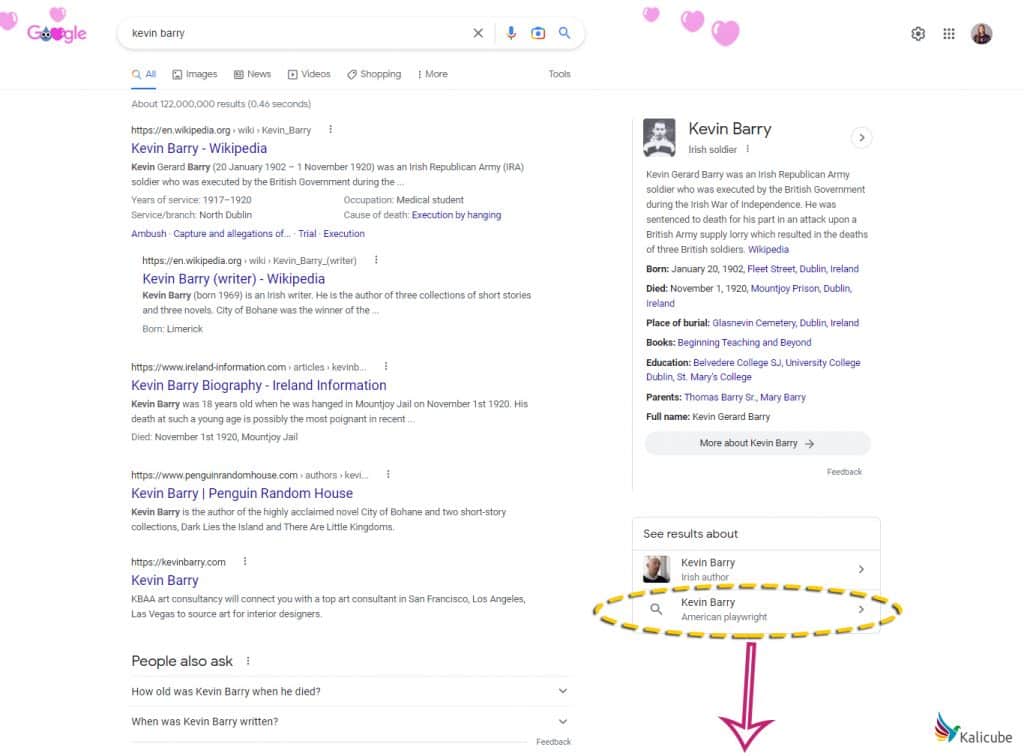The height and width of the screenshot is (756, 1024).
Task: Expand 'How old was Kevin Barry when he died?'
Action: tap(561, 690)
